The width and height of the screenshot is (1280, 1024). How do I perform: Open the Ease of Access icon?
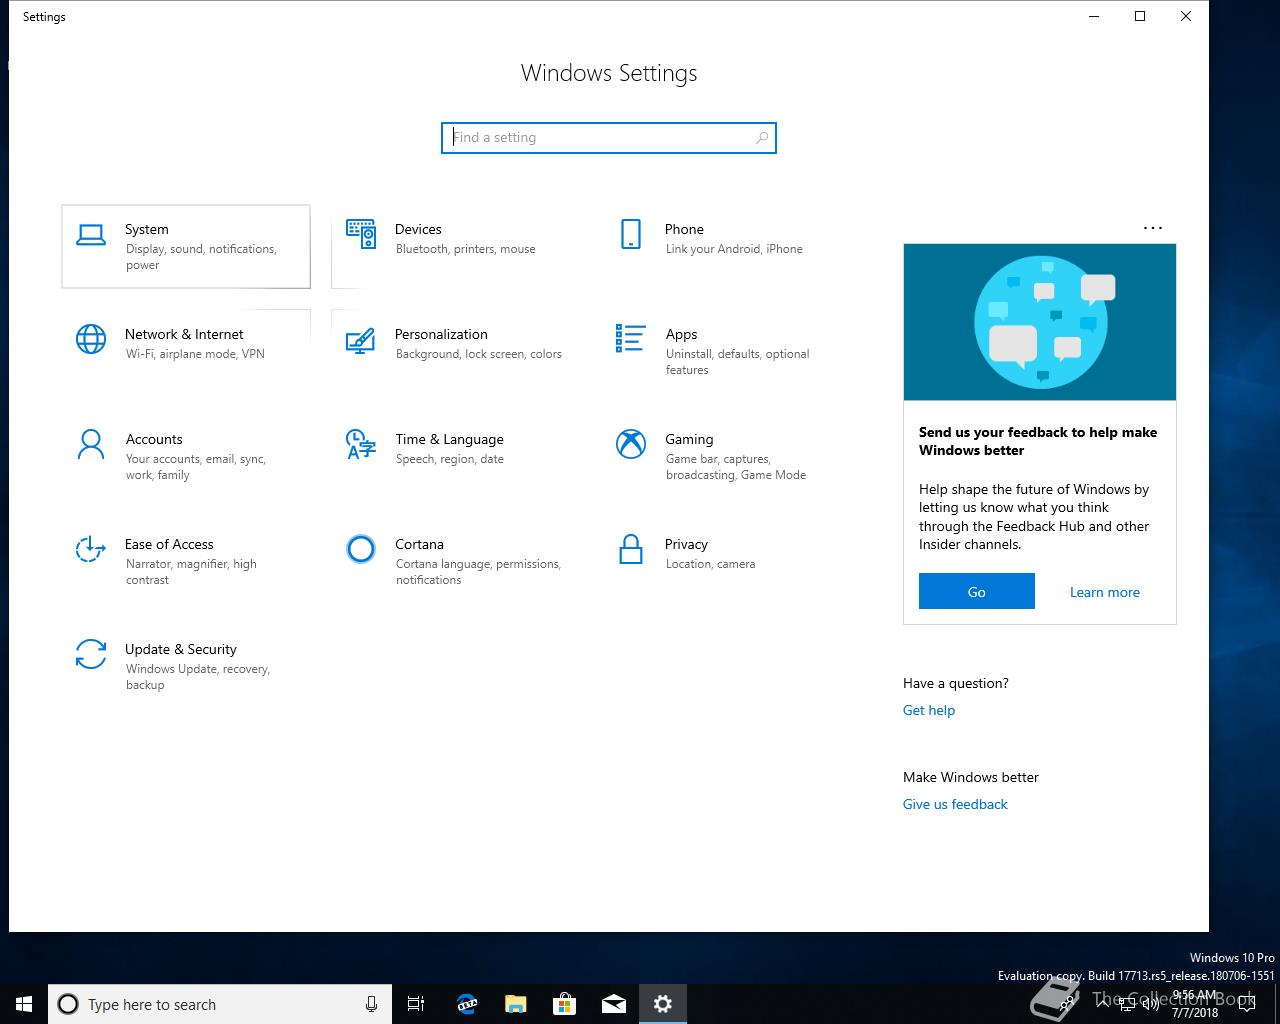[x=91, y=549]
